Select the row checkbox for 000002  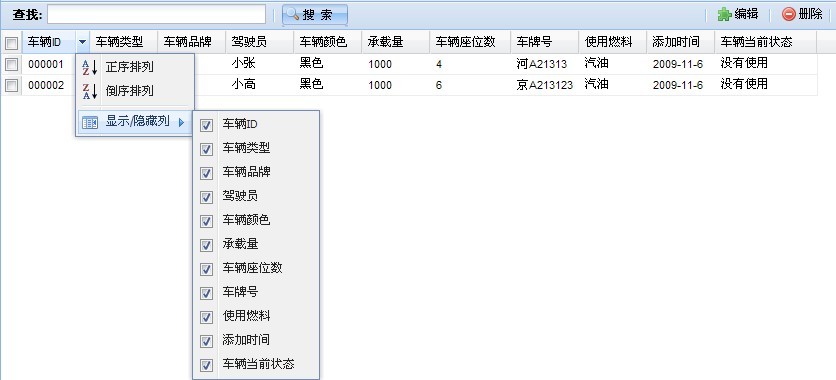click(x=11, y=85)
